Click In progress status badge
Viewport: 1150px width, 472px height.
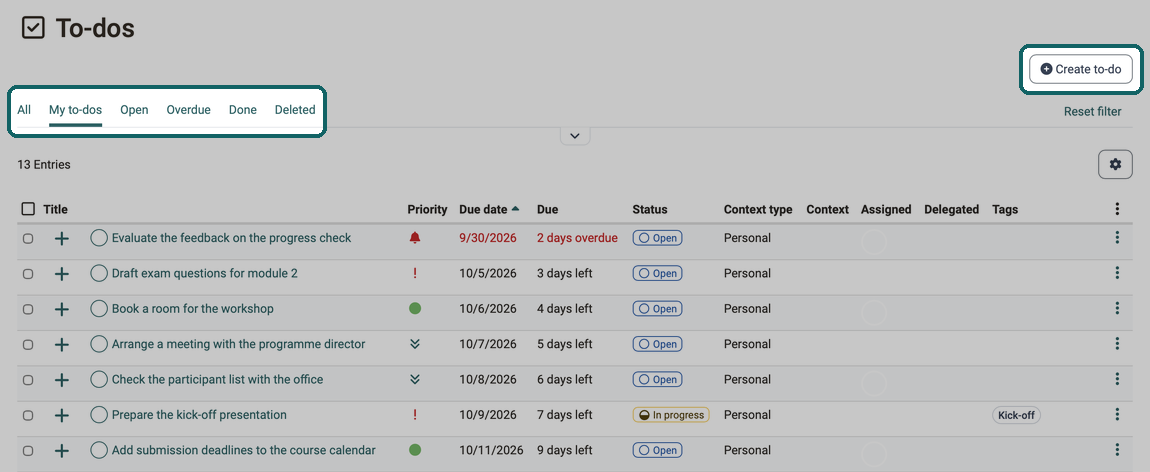[671, 415]
